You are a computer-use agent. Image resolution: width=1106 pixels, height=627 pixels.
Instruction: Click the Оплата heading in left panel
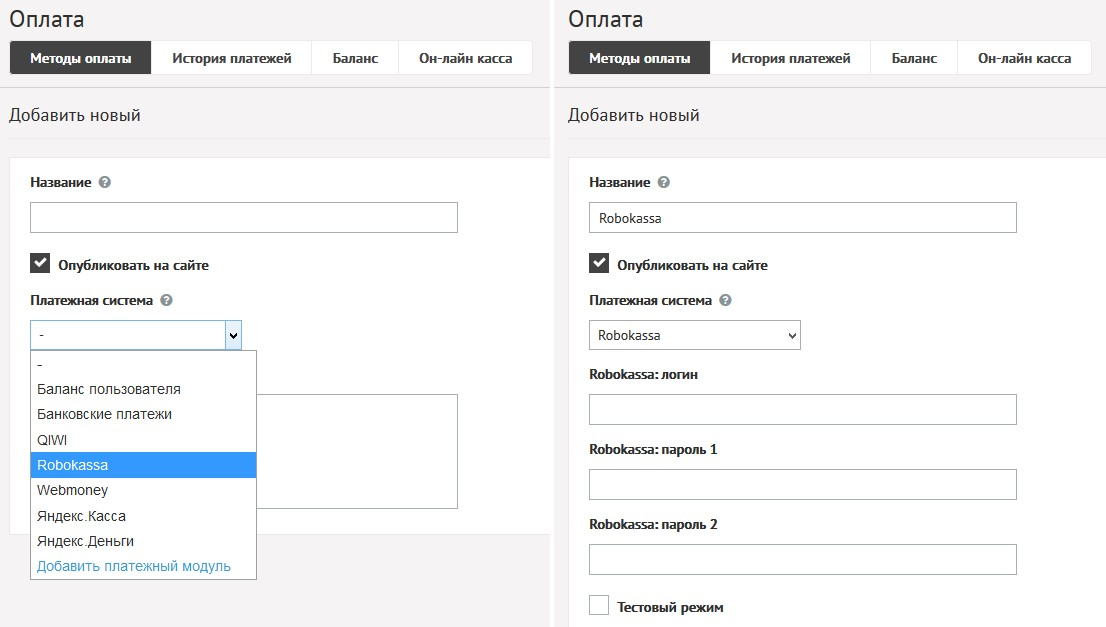point(47,19)
